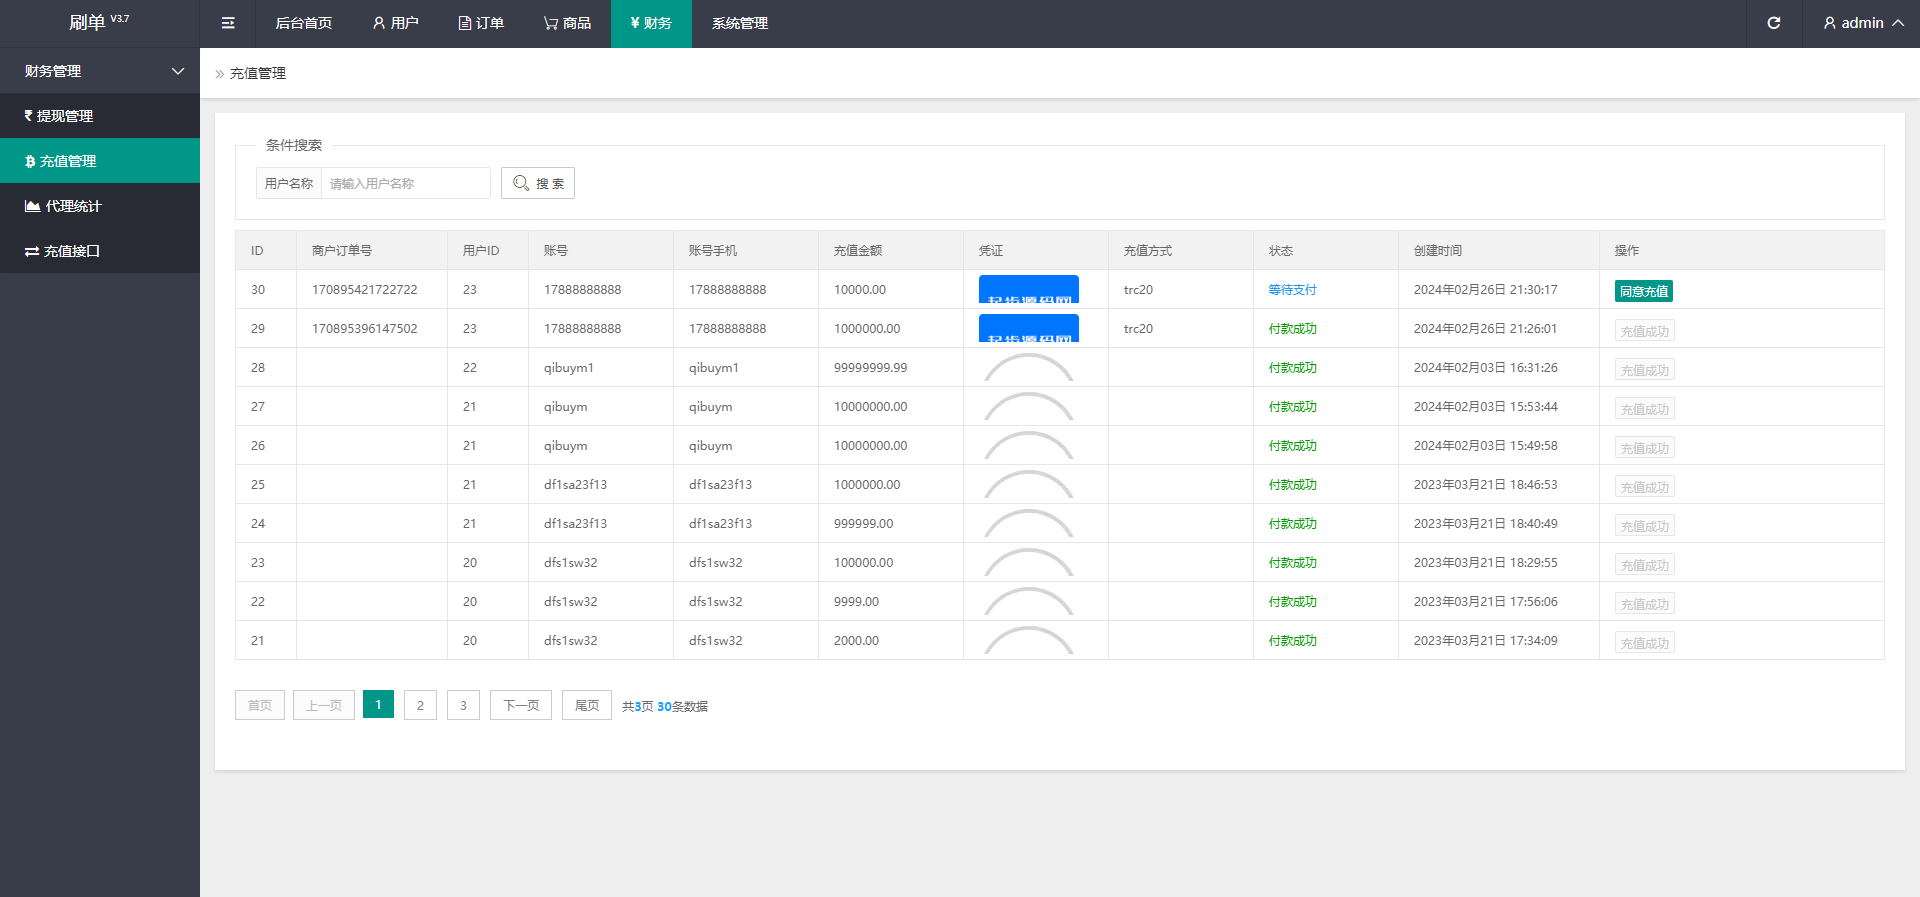
Task: Go to 用户 in top navigation
Action: click(x=395, y=23)
